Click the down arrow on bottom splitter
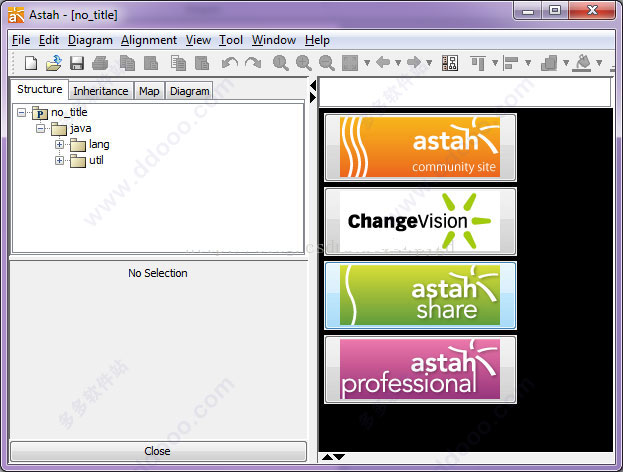Image resolution: width=623 pixels, height=472 pixels. 339,457
